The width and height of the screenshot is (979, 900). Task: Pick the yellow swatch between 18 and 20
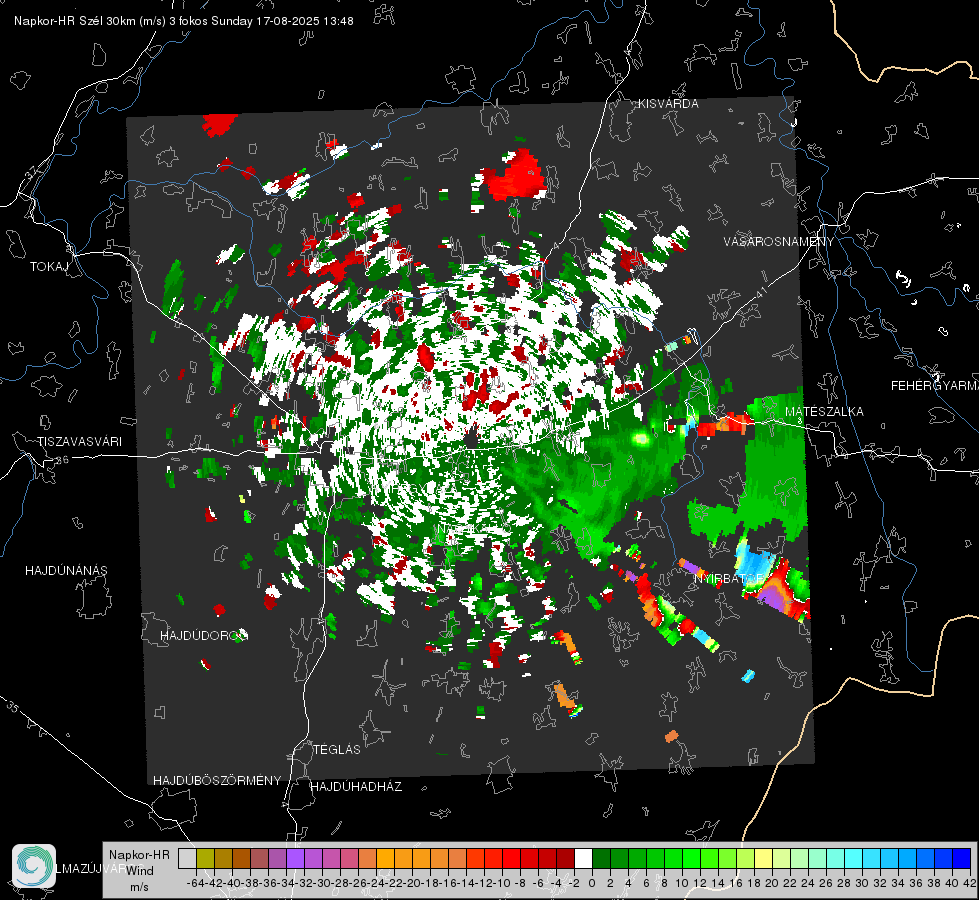[x=764, y=858]
